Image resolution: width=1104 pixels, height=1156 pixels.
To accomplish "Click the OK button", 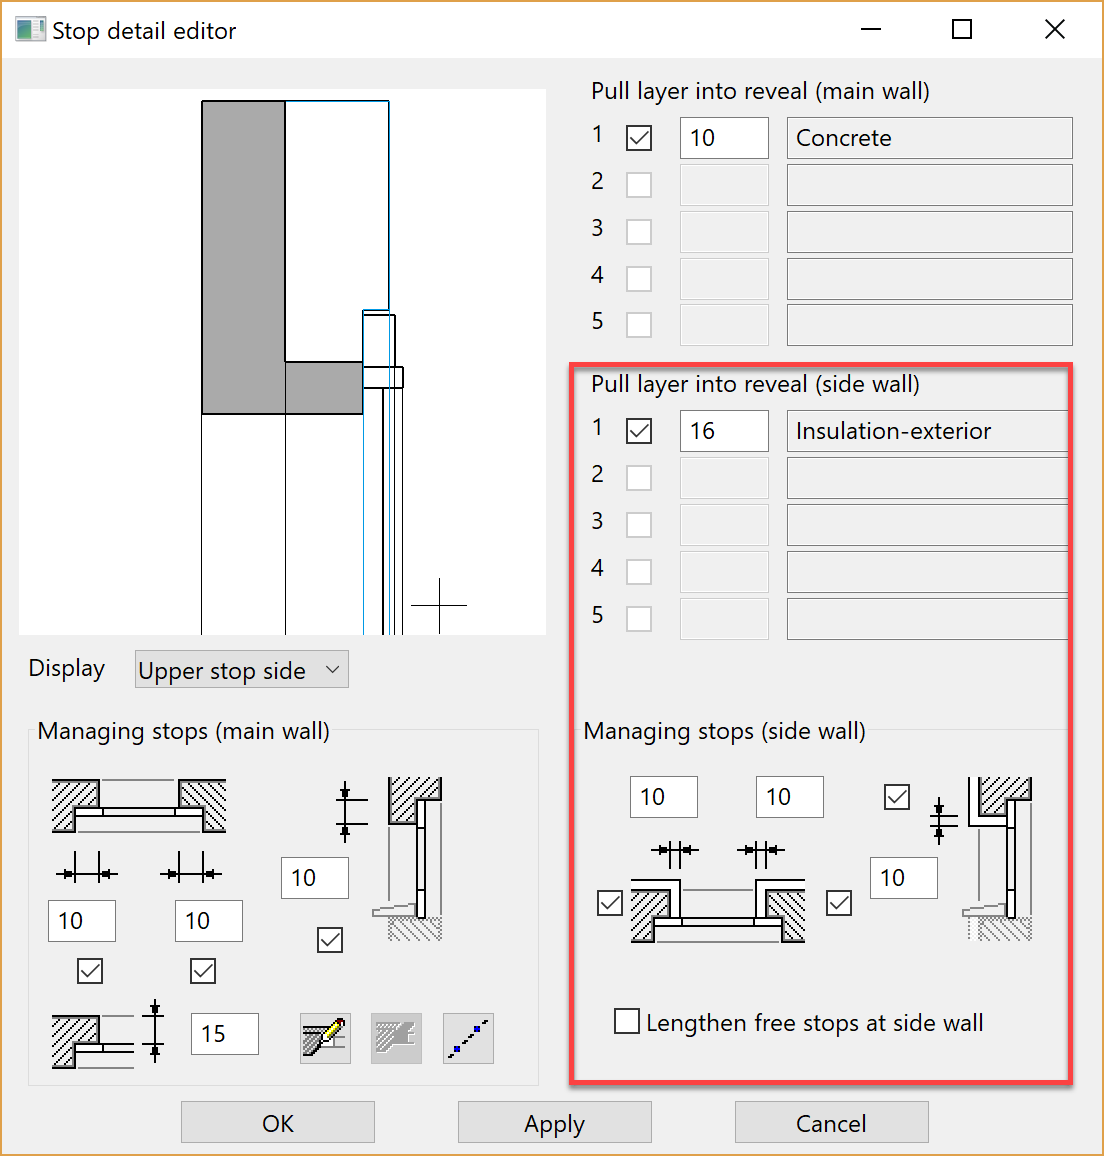I will point(278,1123).
